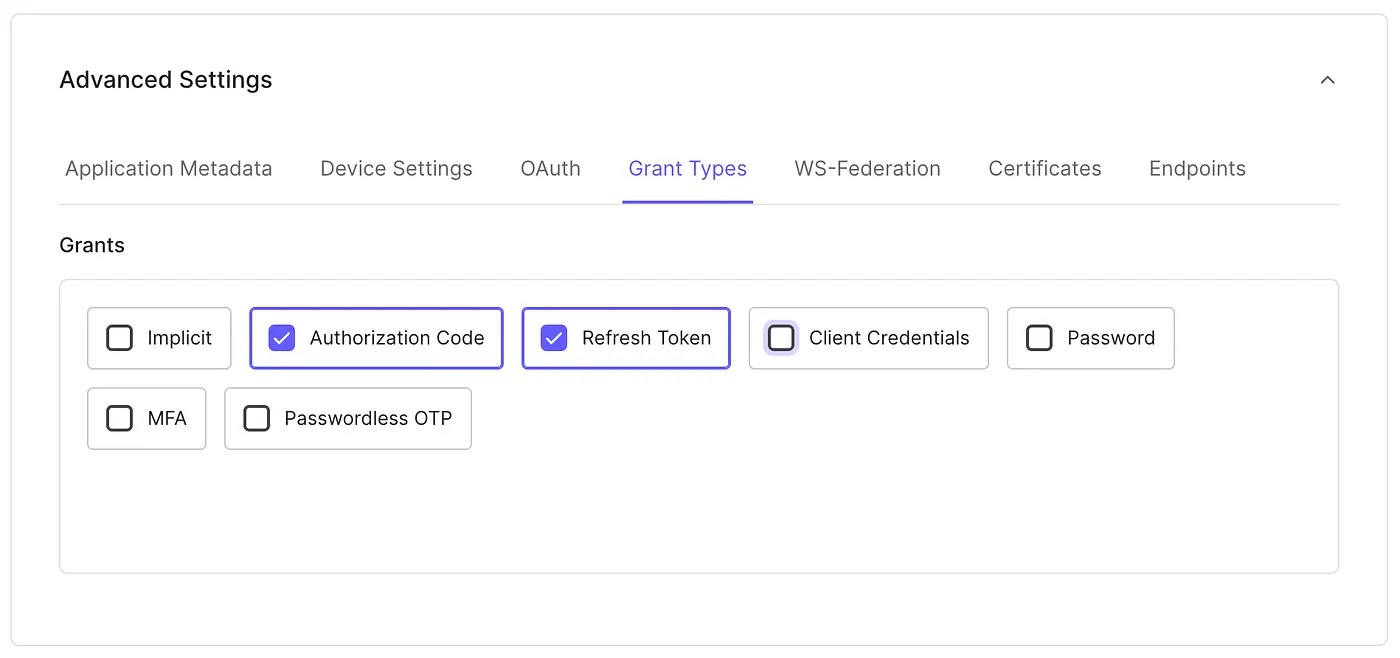Click the Passwordless OTP label text
Viewport: 1400px width, 658px height.
click(368, 418)
